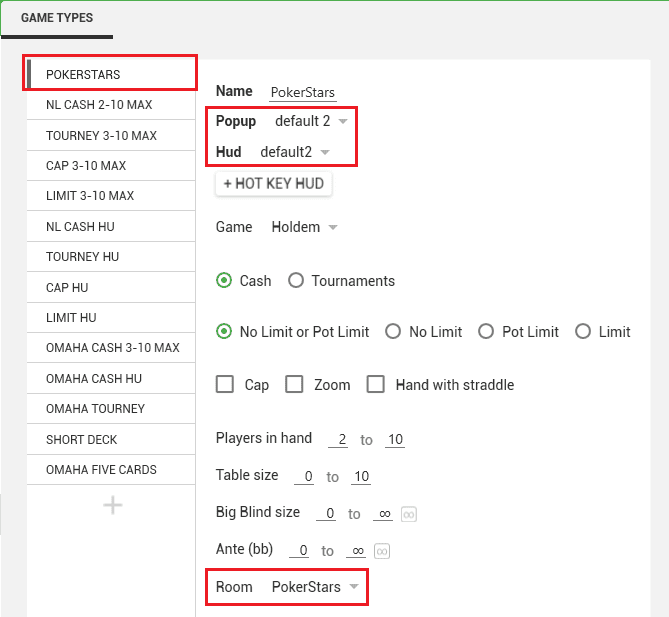Select the Tournaments radio button

(296, 281)
